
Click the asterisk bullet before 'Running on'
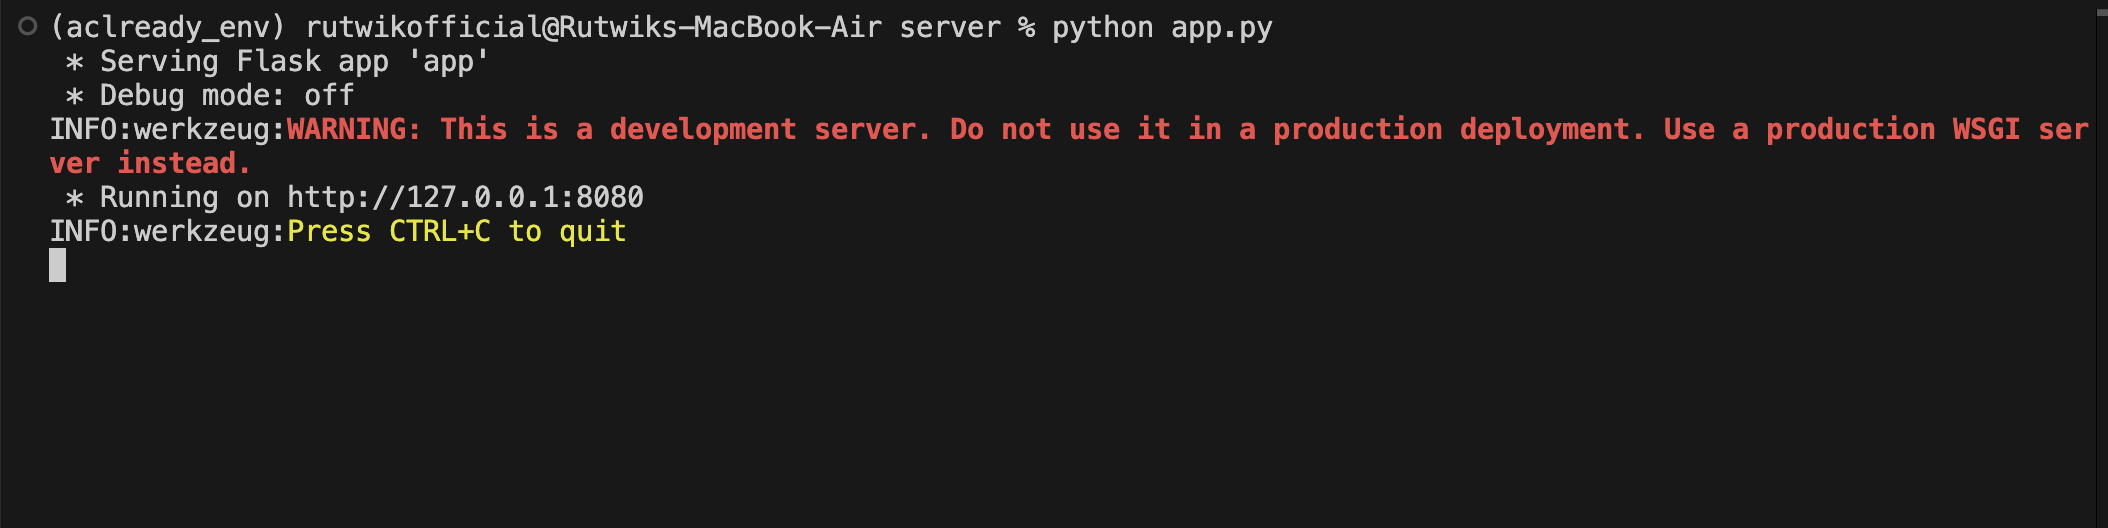[x=74, y=198]
